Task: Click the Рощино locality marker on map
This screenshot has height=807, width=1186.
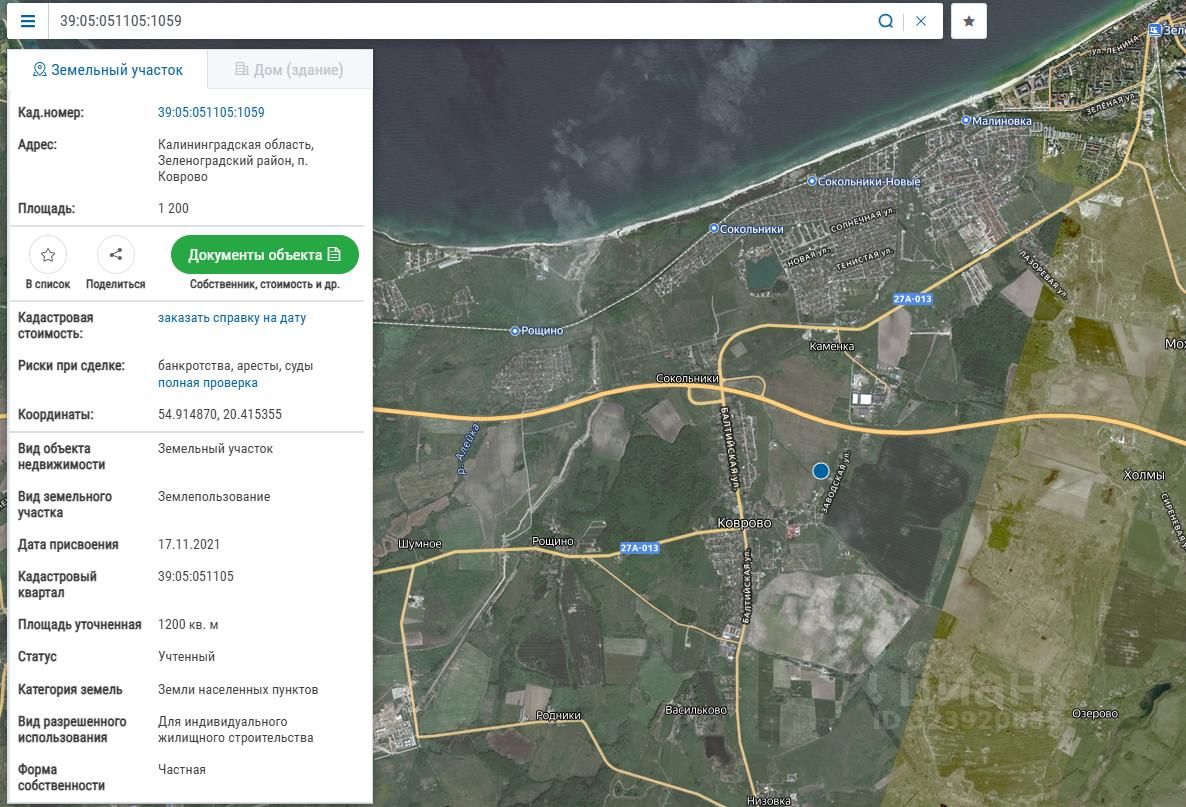Action: pyautogui.click(x=515, y=331)
